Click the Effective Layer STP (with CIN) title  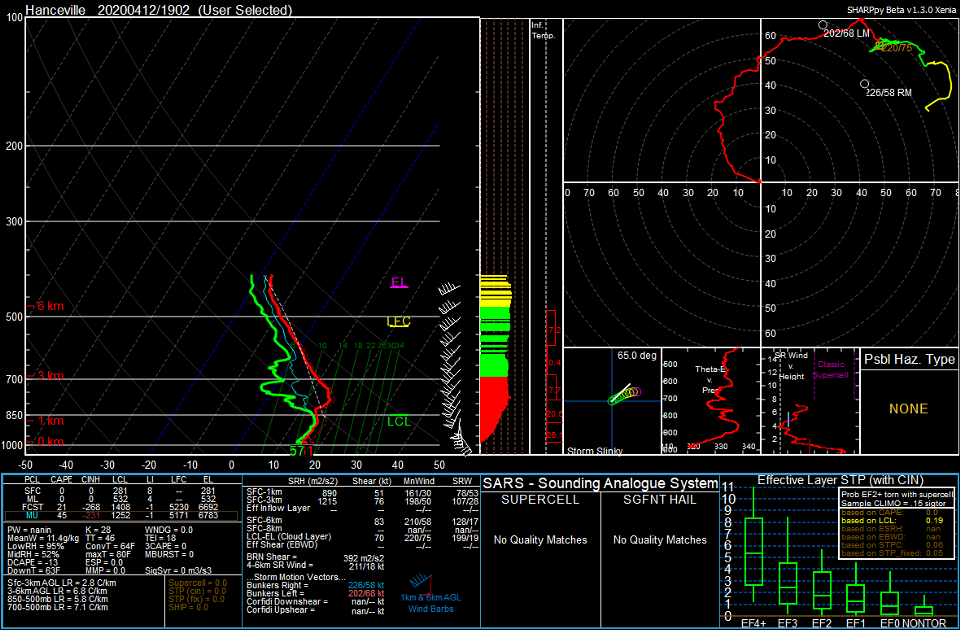coord(839,479)
